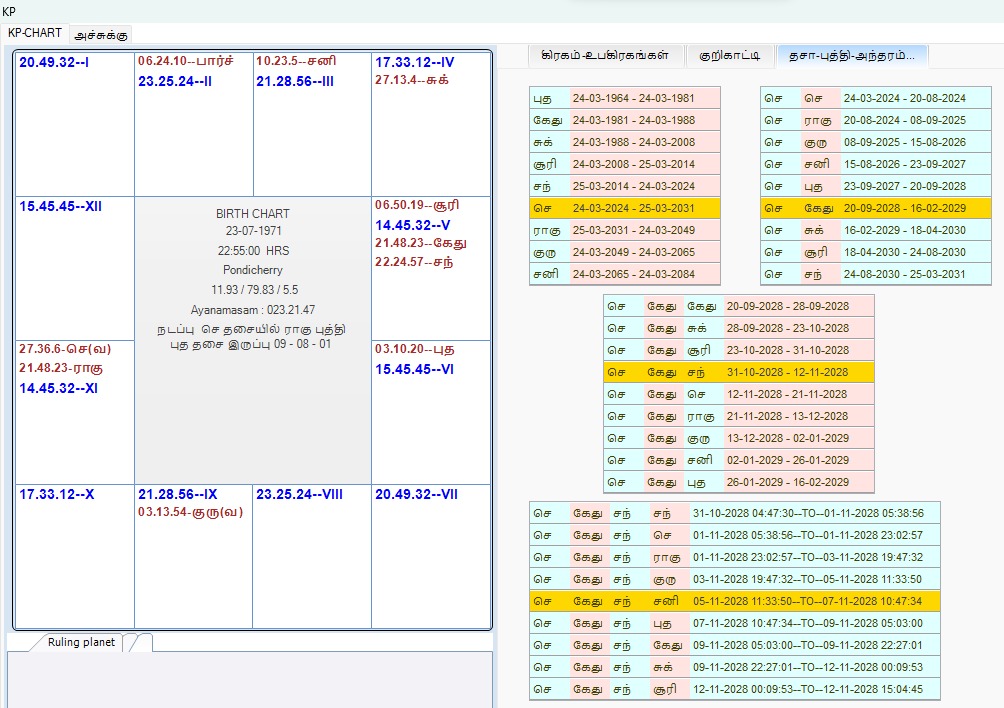Select antara row 20-09-2028 - 28-09-2028
This screenshot has height=708, width=1004.
pos(739,306)
